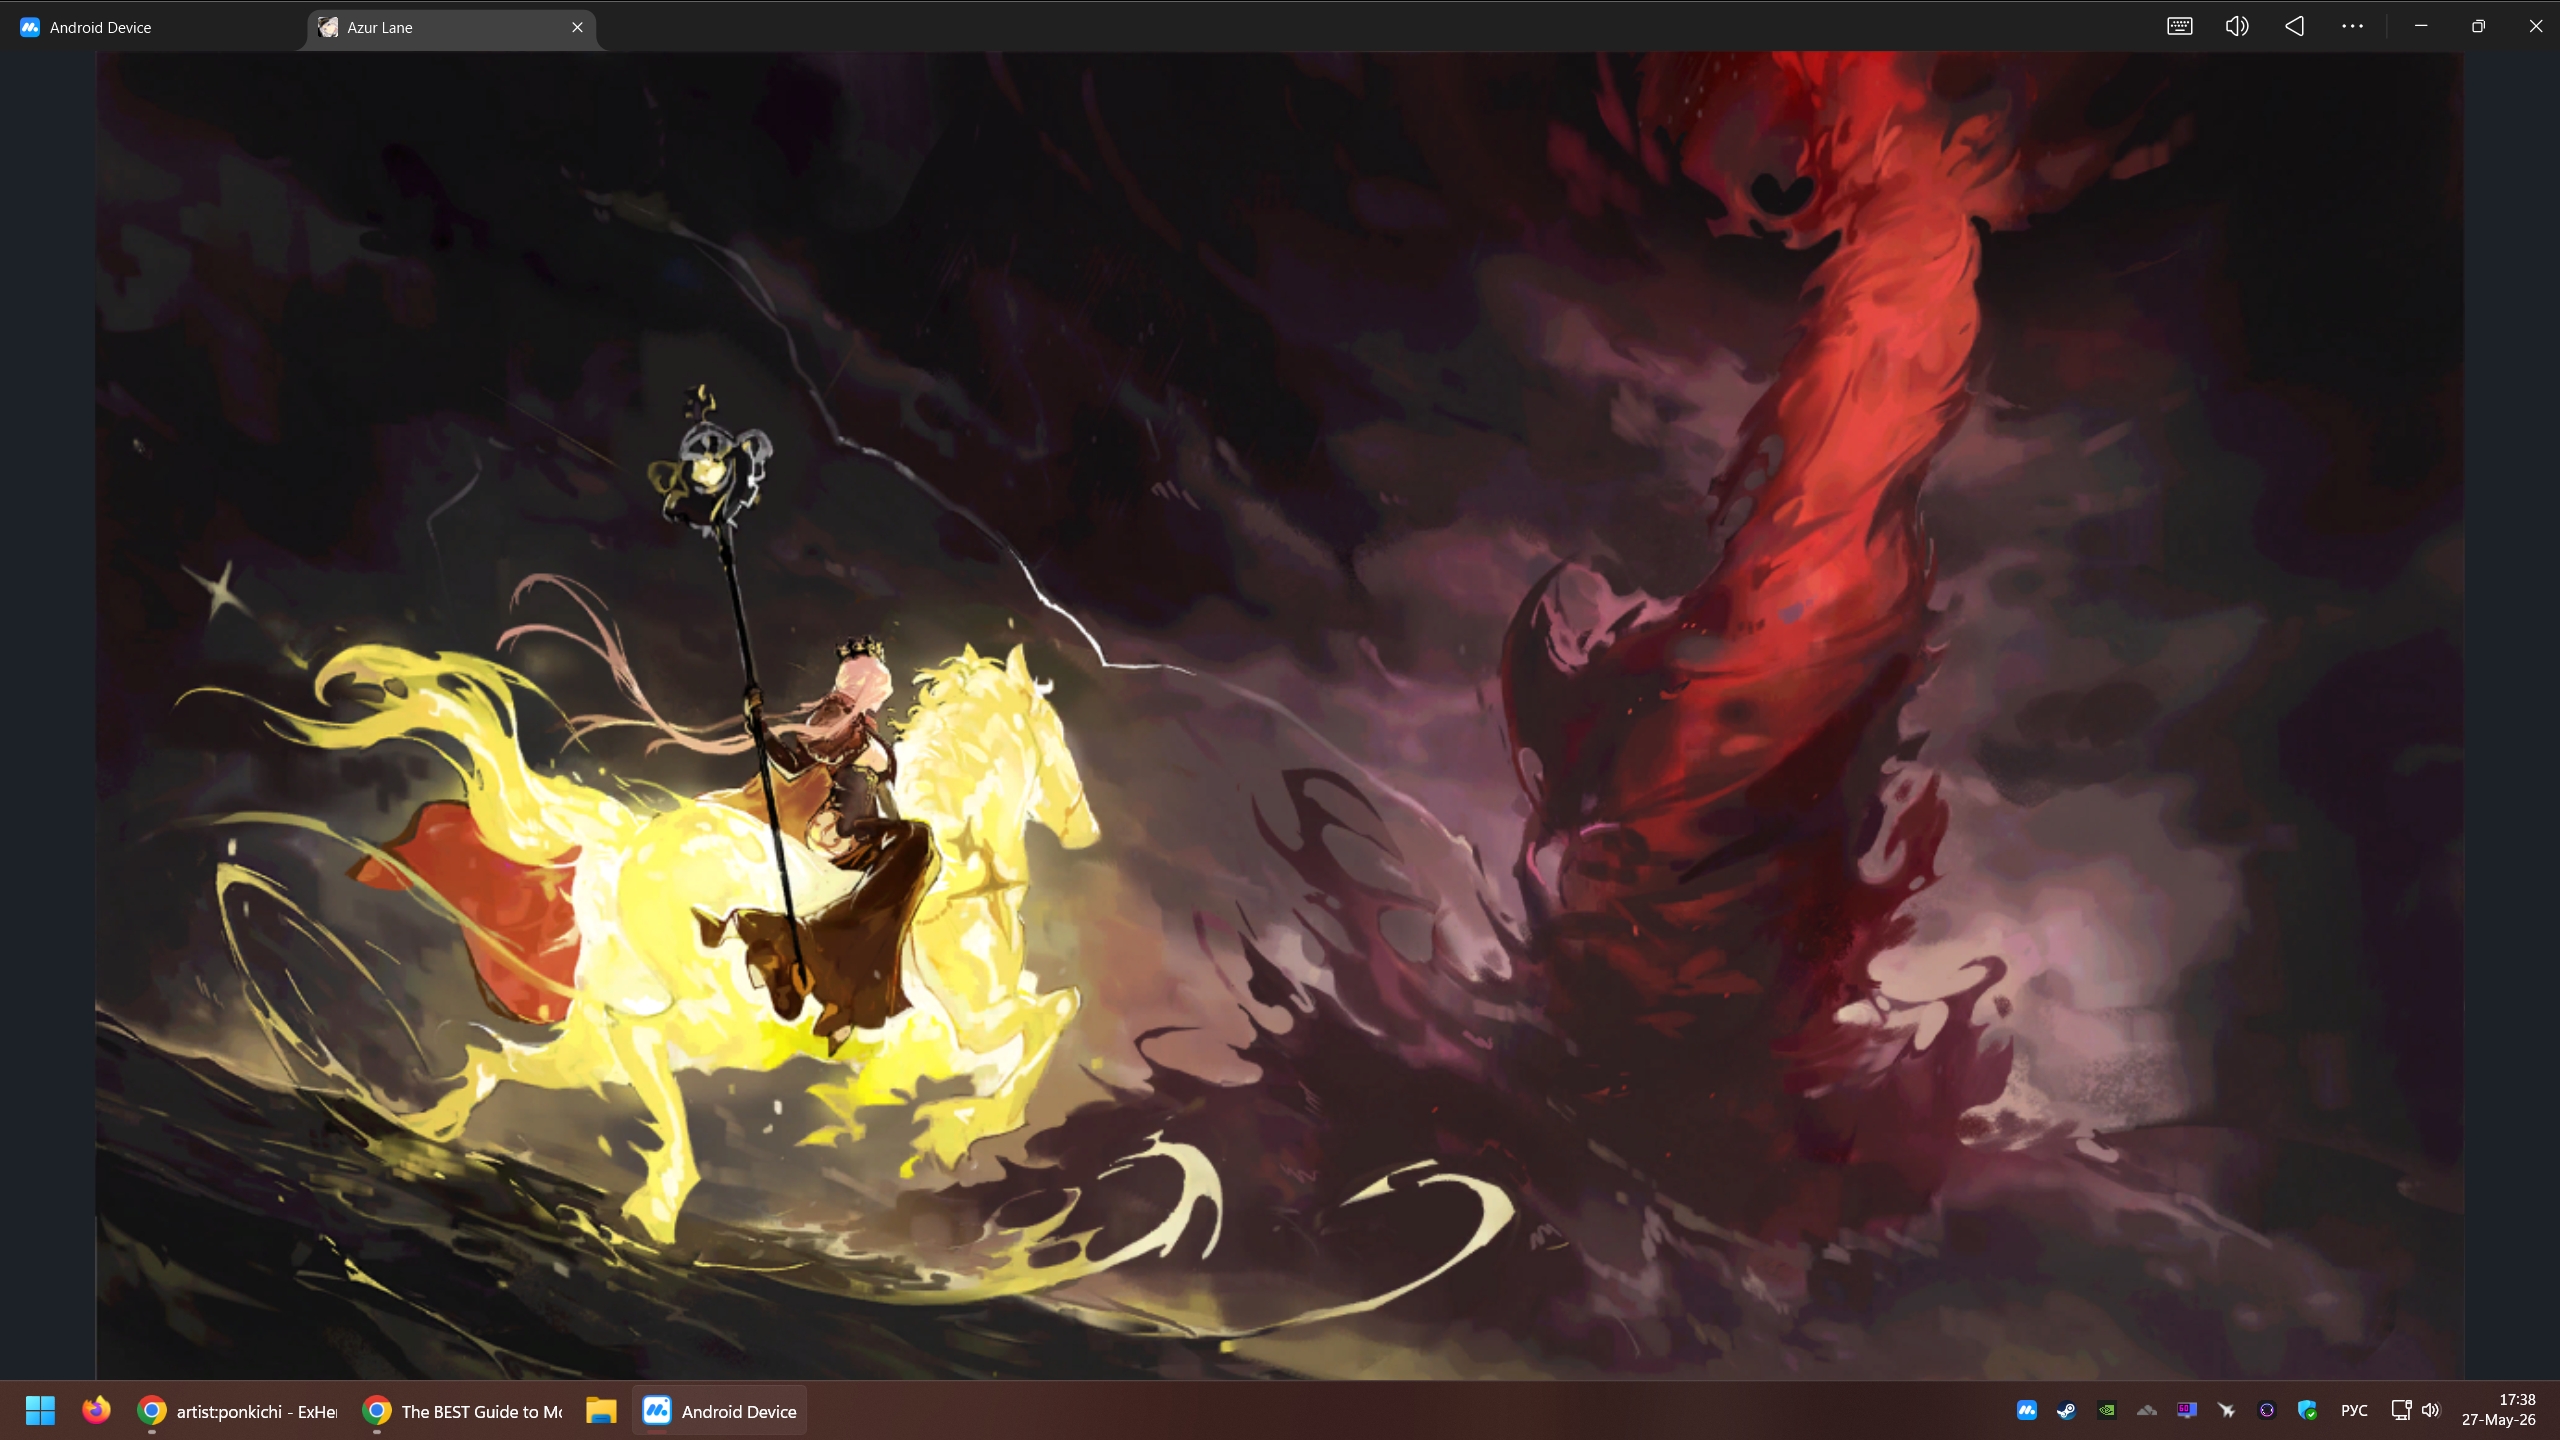Screen dimensions: 2560x1440
Task: Click the emulator volume speaker icon
Action: 2237,27
